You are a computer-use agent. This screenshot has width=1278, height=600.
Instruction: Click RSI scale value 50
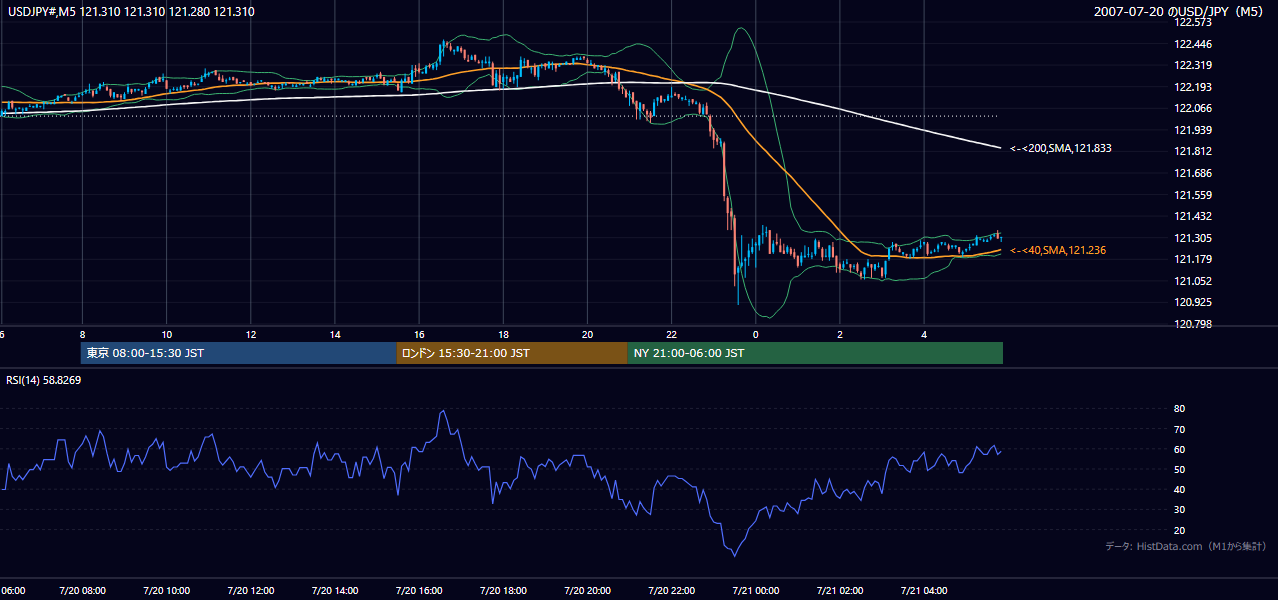pyautogui.click(x=1180, y=469)
